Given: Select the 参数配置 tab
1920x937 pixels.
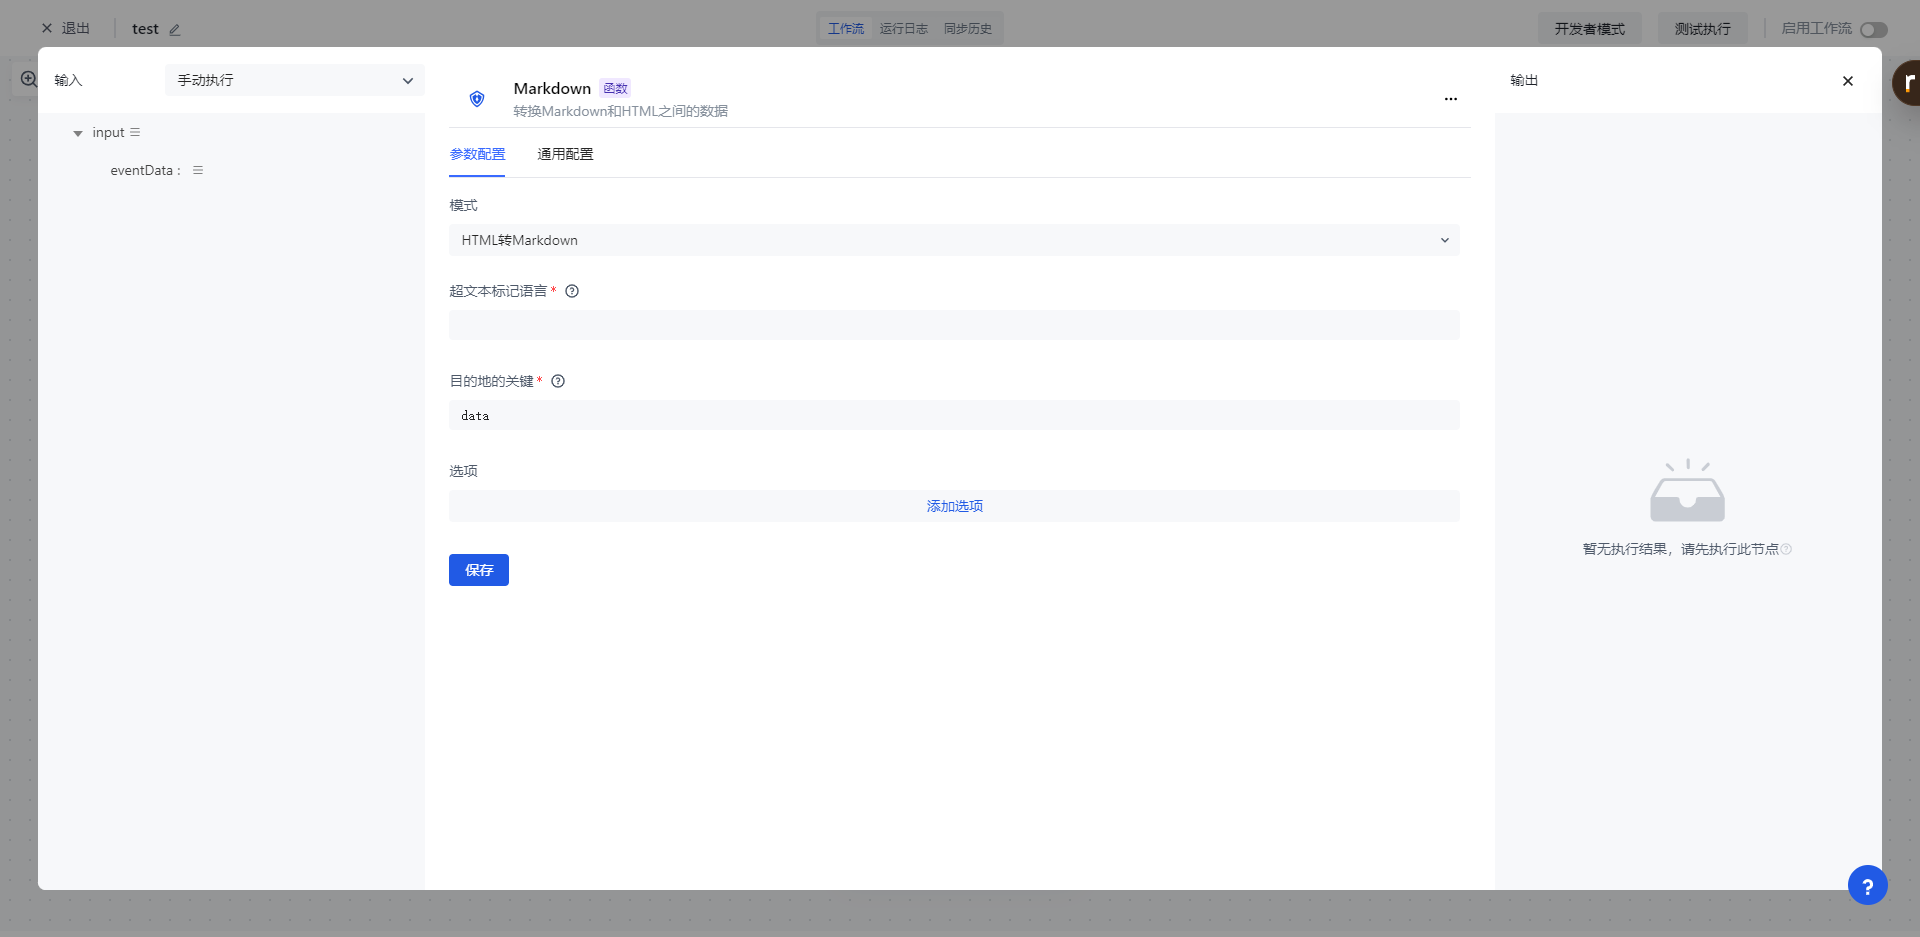Looking at the screenshot, I should [477, 155].
